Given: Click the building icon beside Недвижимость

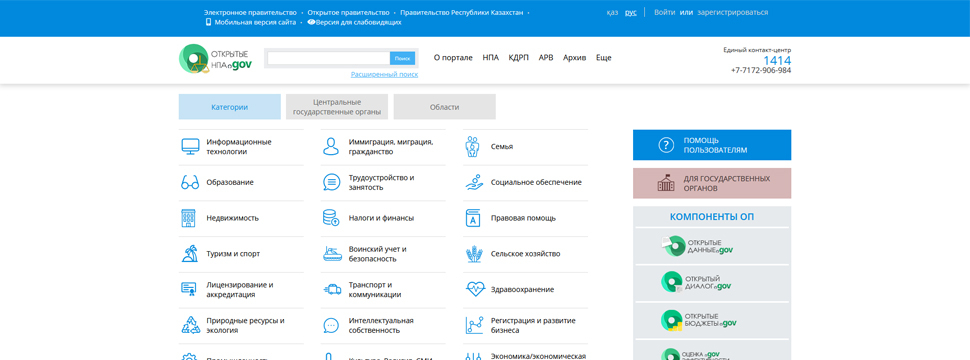Looking at the screenshot, I should pos(188,218).
